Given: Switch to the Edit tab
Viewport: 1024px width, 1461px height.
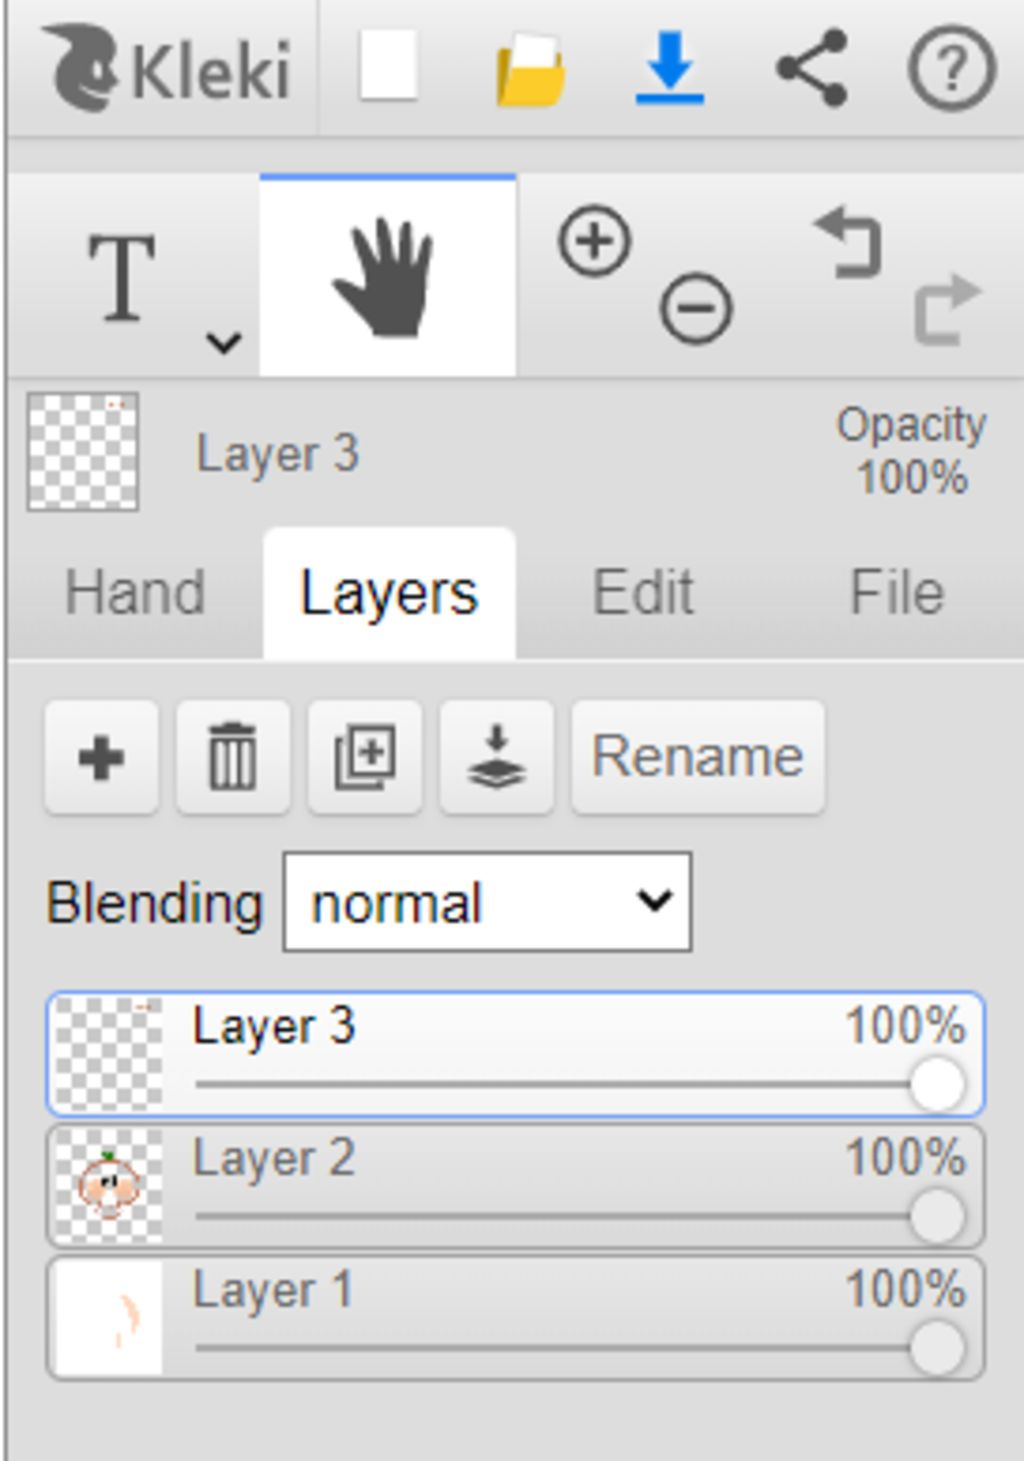Looking at the screenshot, I should pos(643,592).
